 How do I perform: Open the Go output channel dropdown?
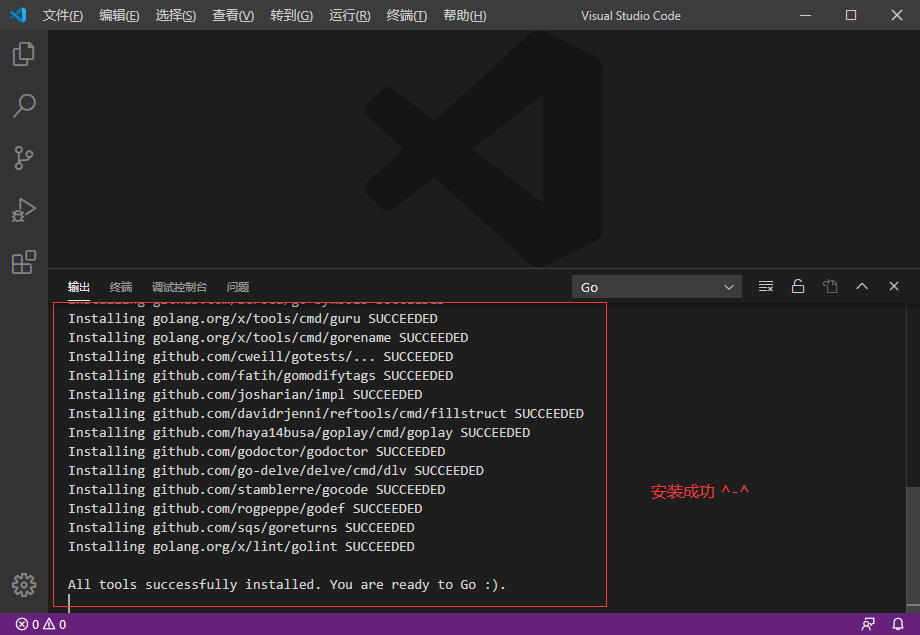click(656, 286)
